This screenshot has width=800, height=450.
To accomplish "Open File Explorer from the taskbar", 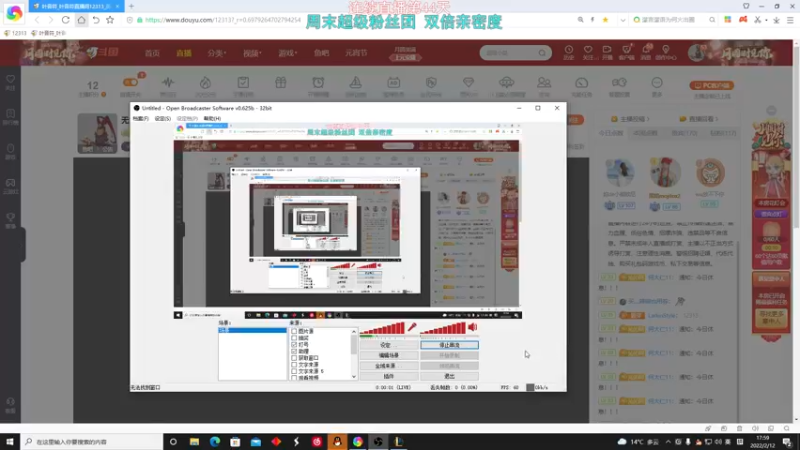I will [194, 441].
